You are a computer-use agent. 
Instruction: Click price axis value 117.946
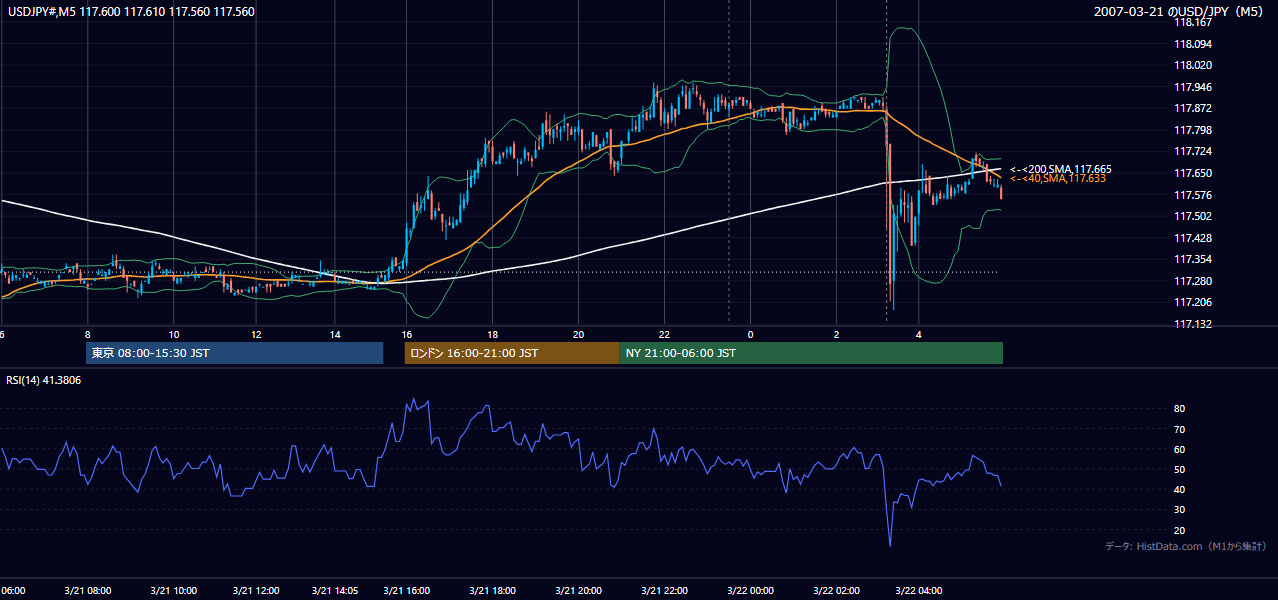click(1193, 87)
